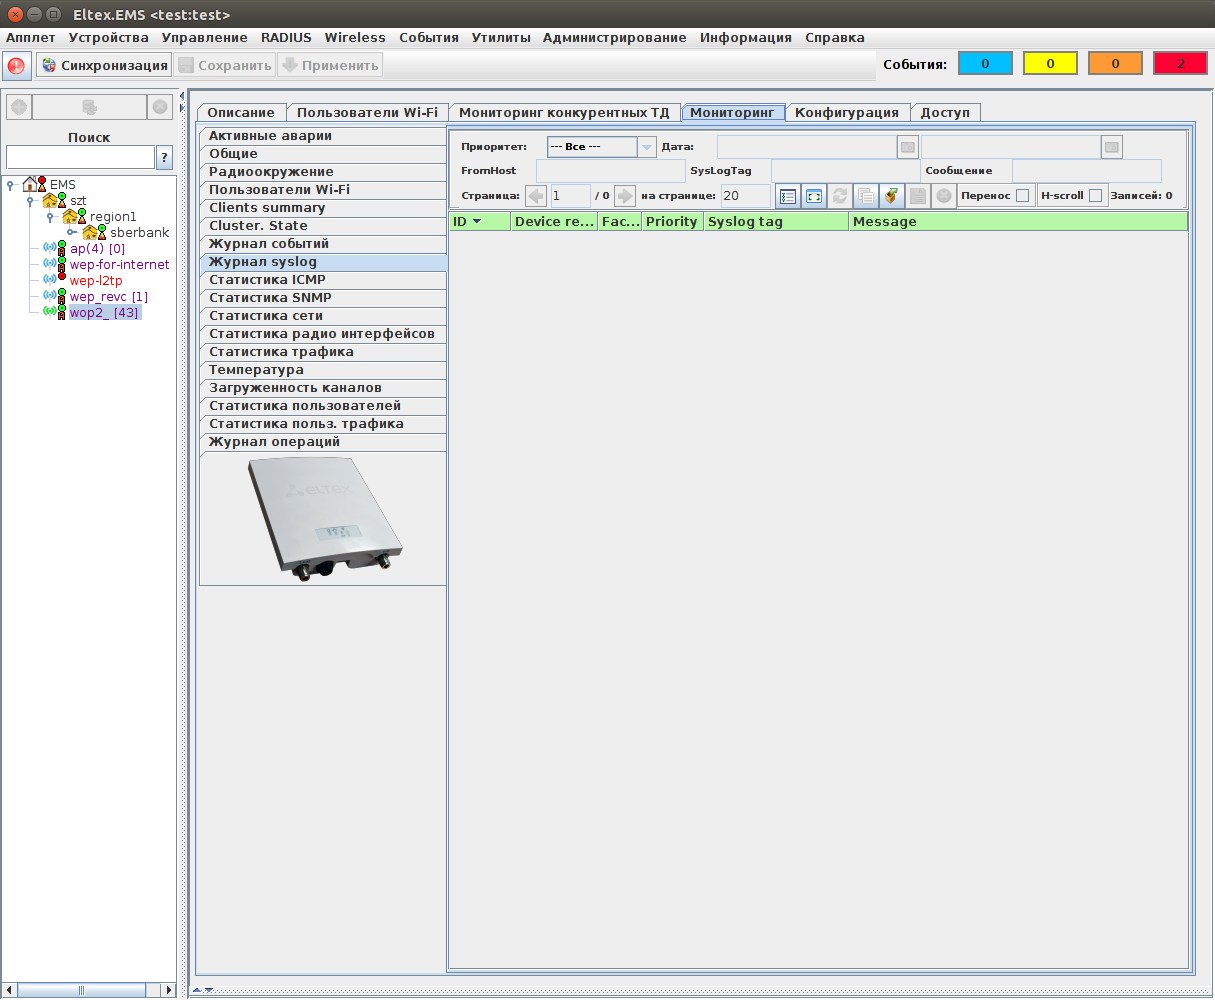The width and height of the screenshot is (1215, 1000).
Task: Go to previous syslog page arrow
Action: 536,196
